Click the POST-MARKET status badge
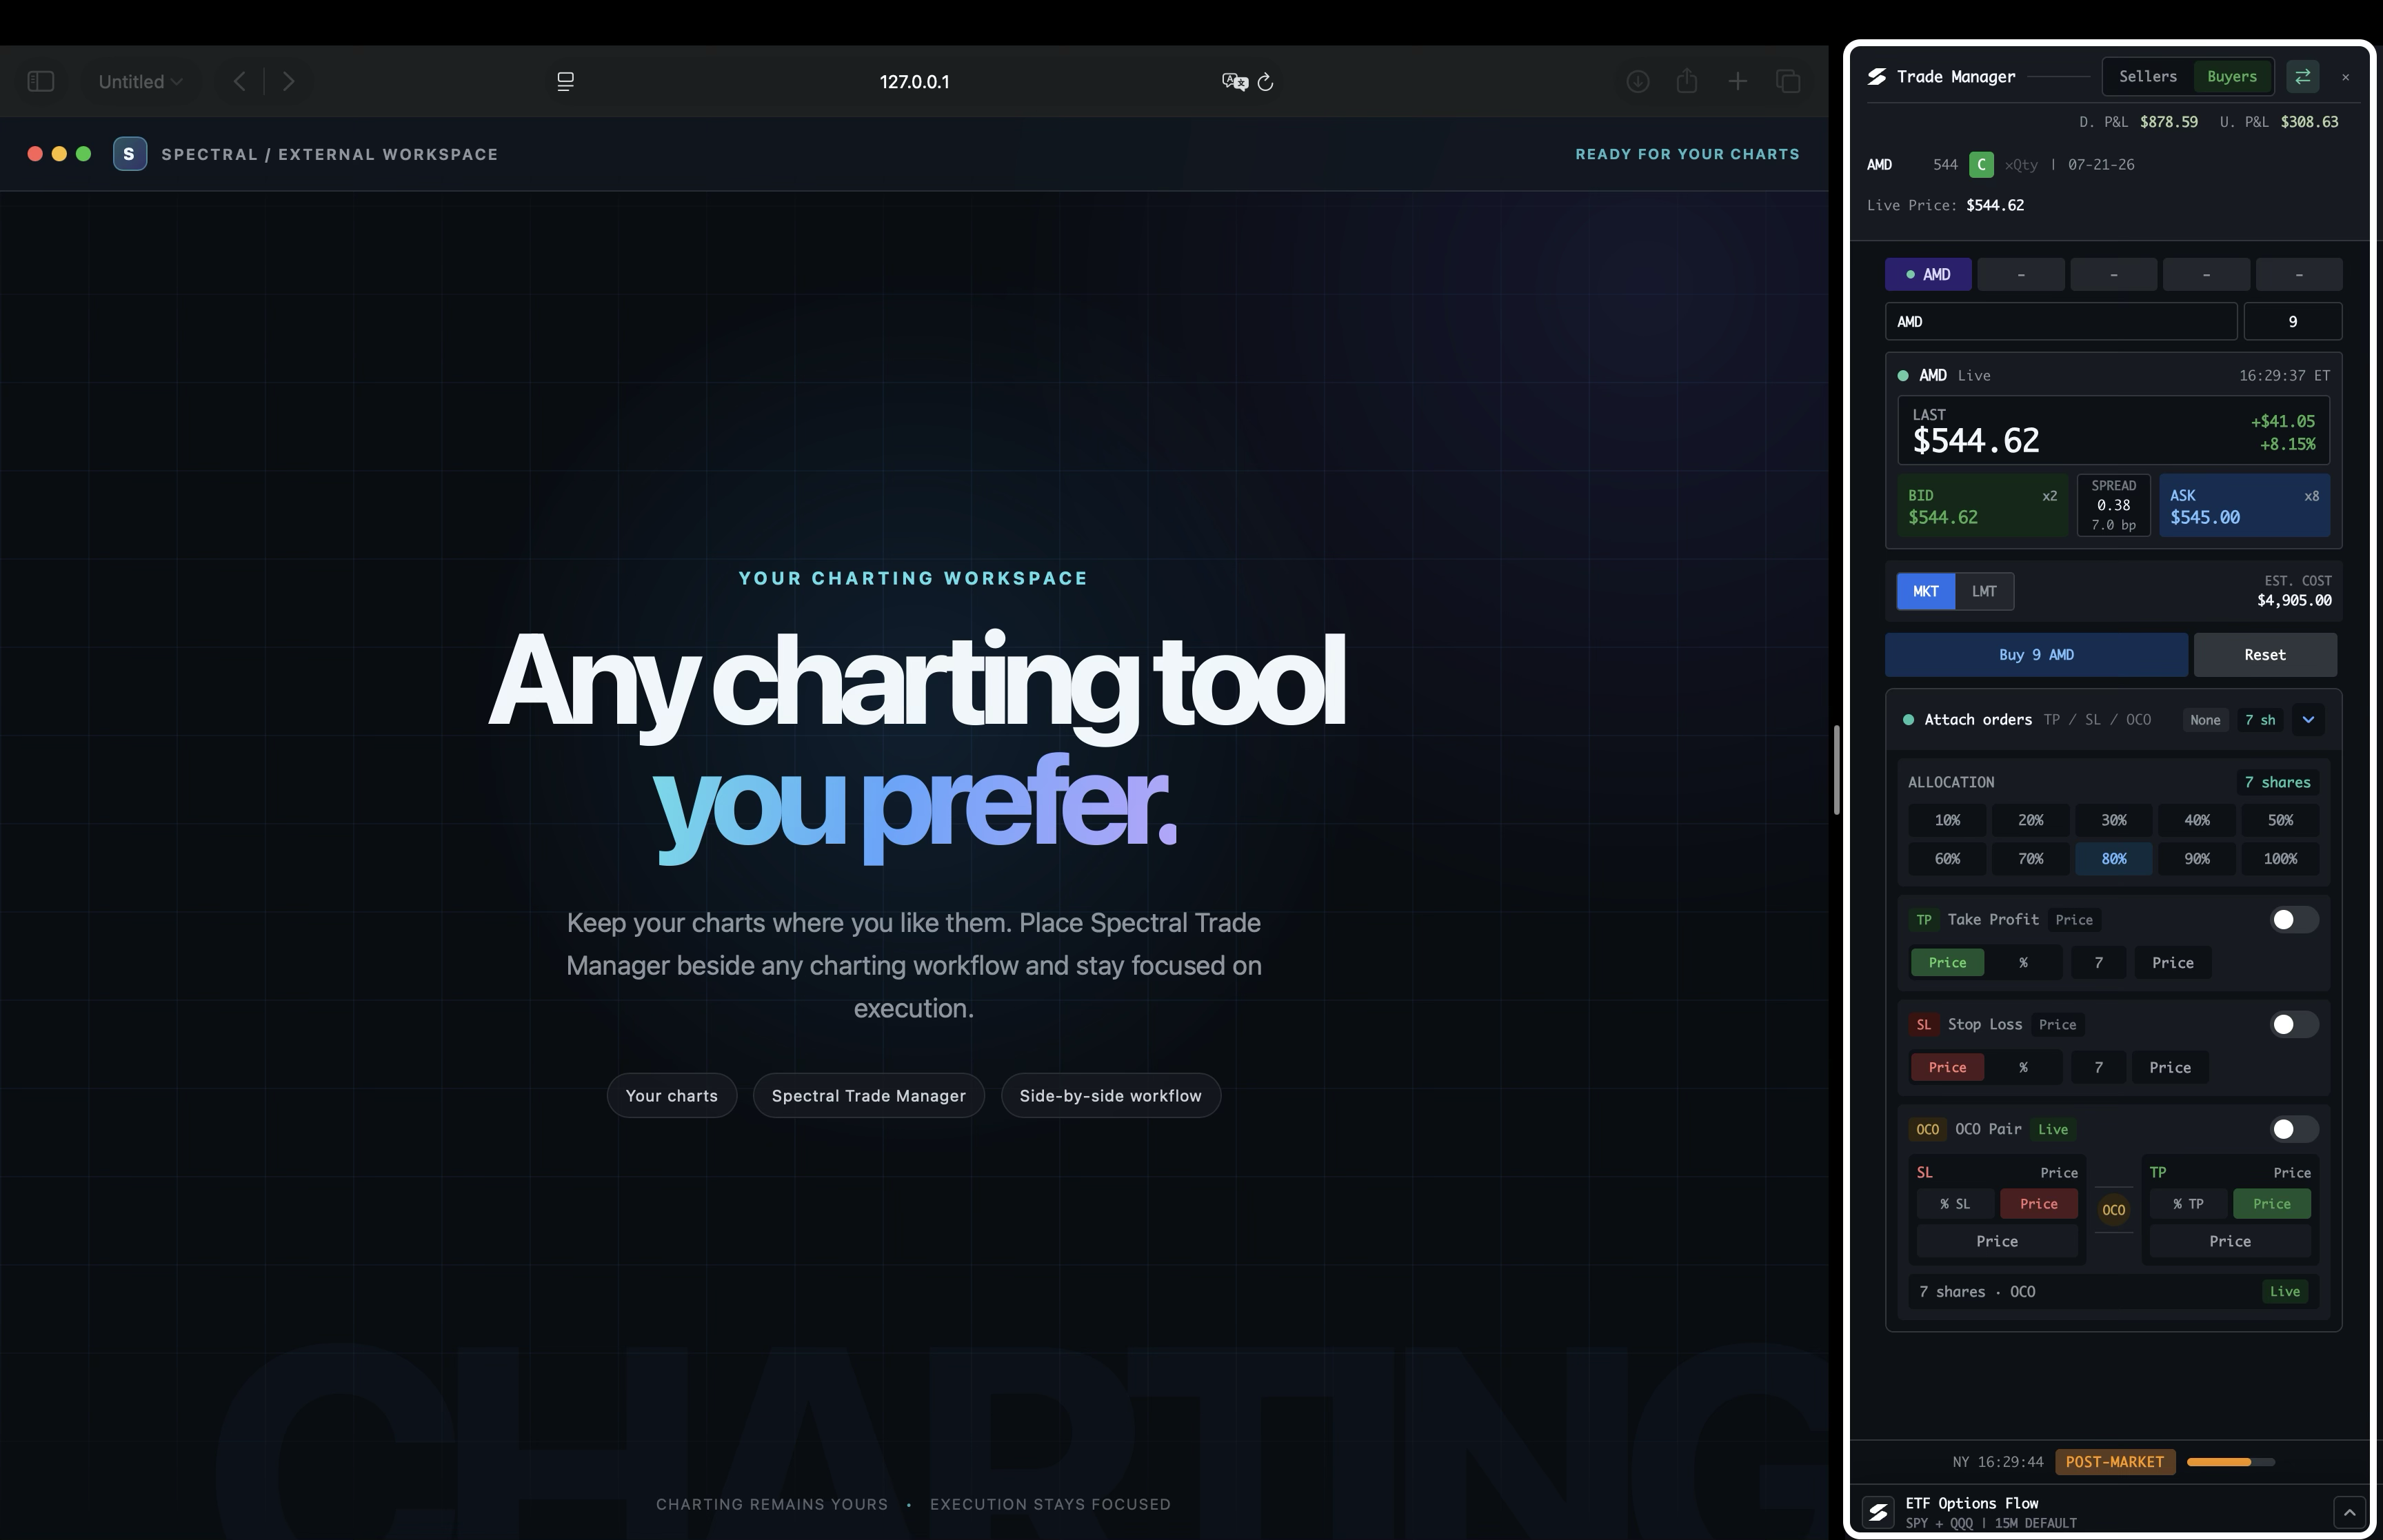The height and width of the screenshot is (1540, 2383). [2114, 1462]
